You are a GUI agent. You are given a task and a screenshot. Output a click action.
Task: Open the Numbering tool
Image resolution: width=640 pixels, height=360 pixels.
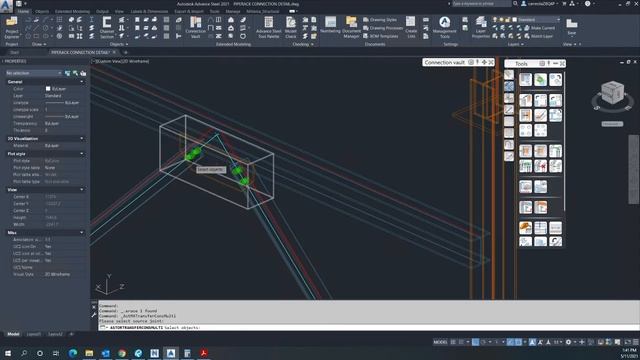[x=330, y=25]
